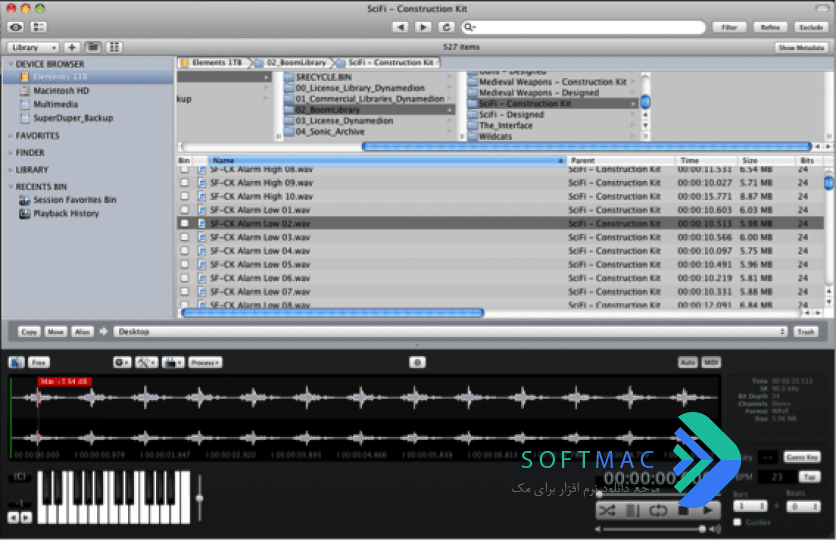The image size is (836, 540).
Task: Check bin box for SF-CK Alarm Low 05.wav
Action: pyautogui.click(x=184, y=264)
